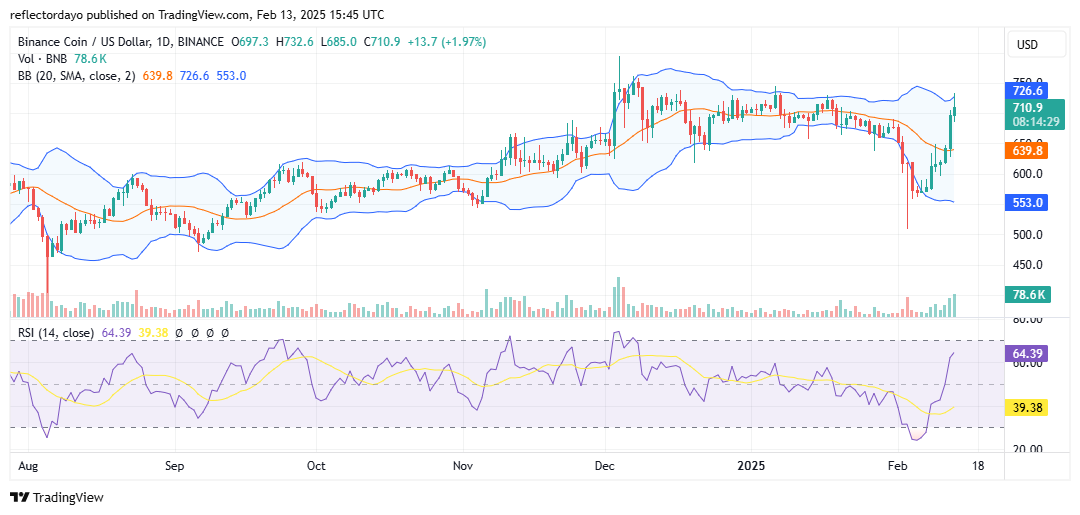This screenshot has height=515, width=1080.
Task: Click the 639.8 orange basis price label
Action: click(x=1026, y=150)
